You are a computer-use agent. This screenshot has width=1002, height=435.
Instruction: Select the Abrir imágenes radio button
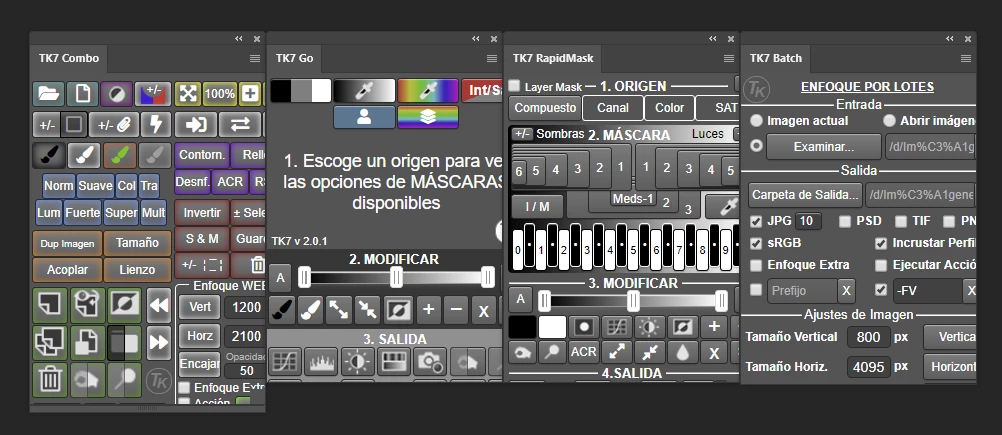(889, 121)
